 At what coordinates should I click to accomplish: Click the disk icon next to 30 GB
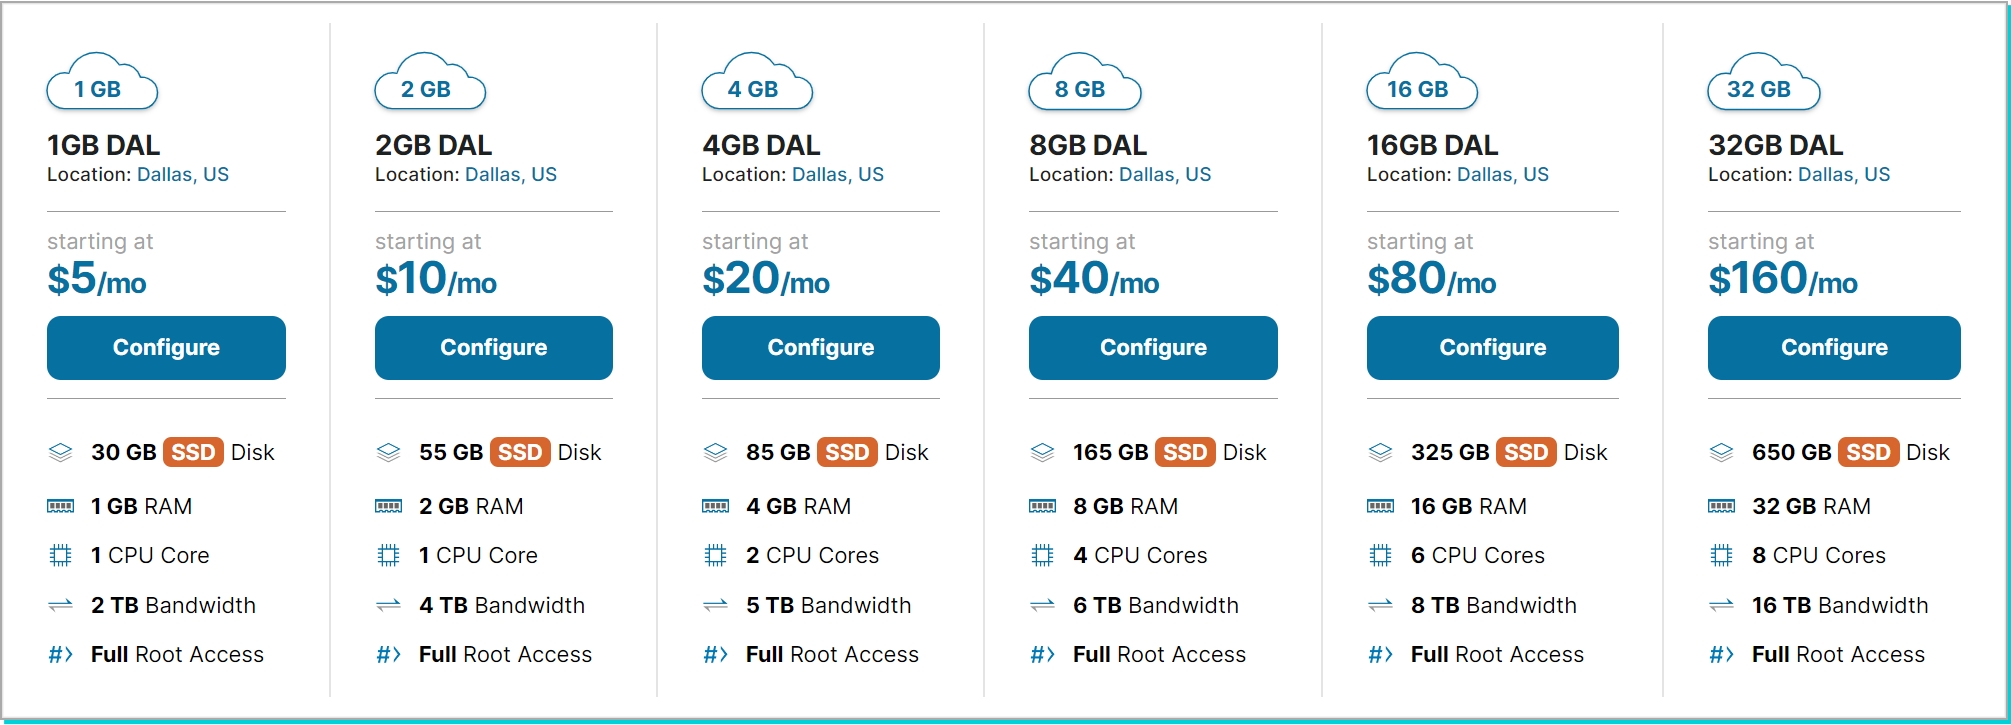click(60, 453)
